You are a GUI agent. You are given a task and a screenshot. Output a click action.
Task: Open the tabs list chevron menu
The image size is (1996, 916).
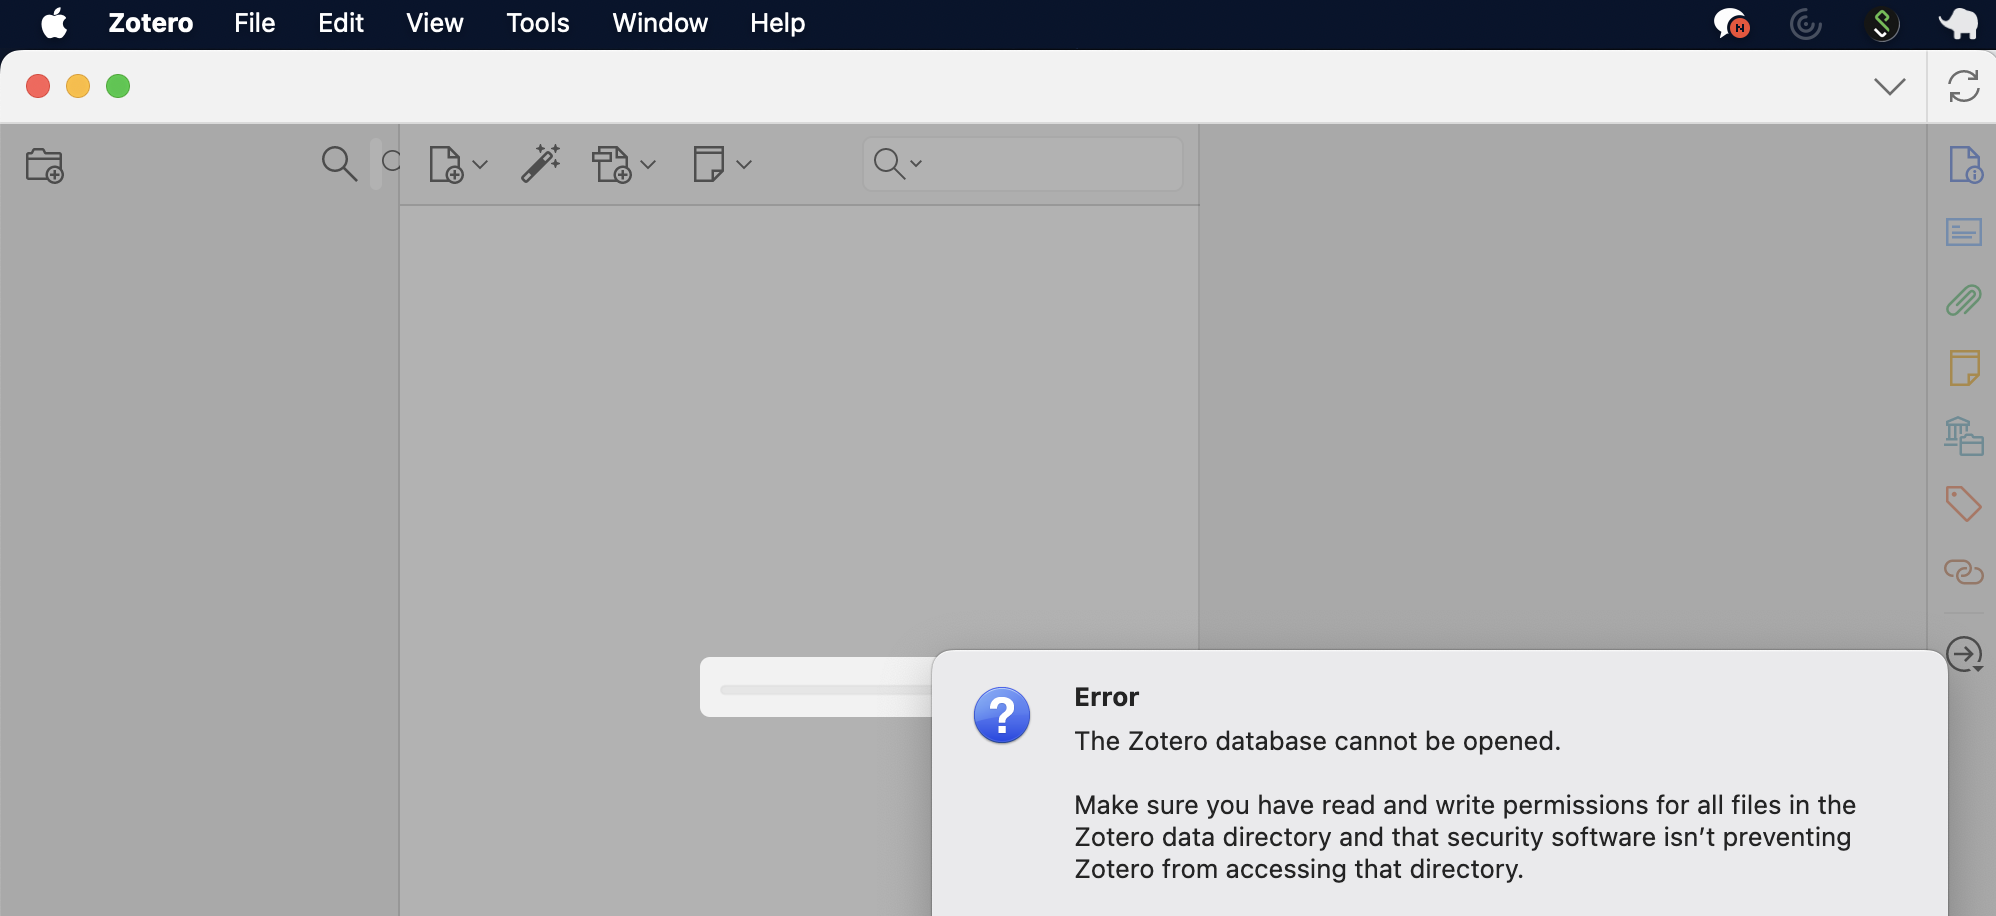click(1890, 86)
